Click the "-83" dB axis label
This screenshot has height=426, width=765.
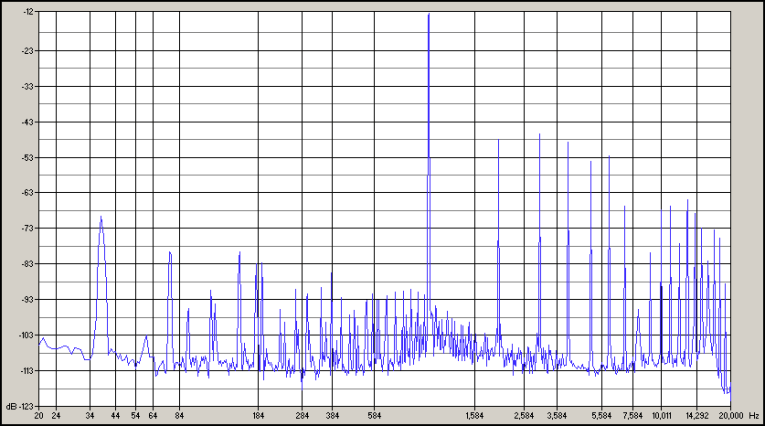28,264
